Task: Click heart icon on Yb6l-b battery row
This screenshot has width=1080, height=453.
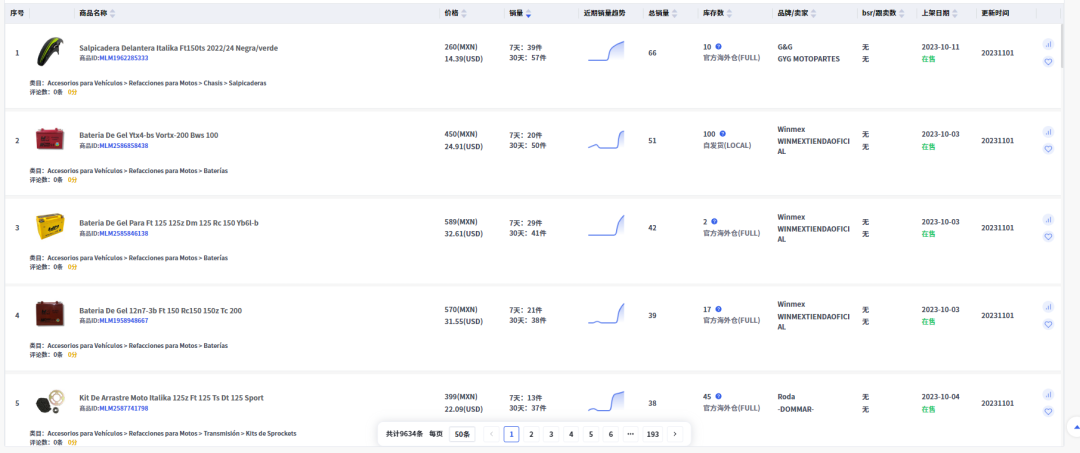Action: pyautogui.click(x=1048, y=237)
